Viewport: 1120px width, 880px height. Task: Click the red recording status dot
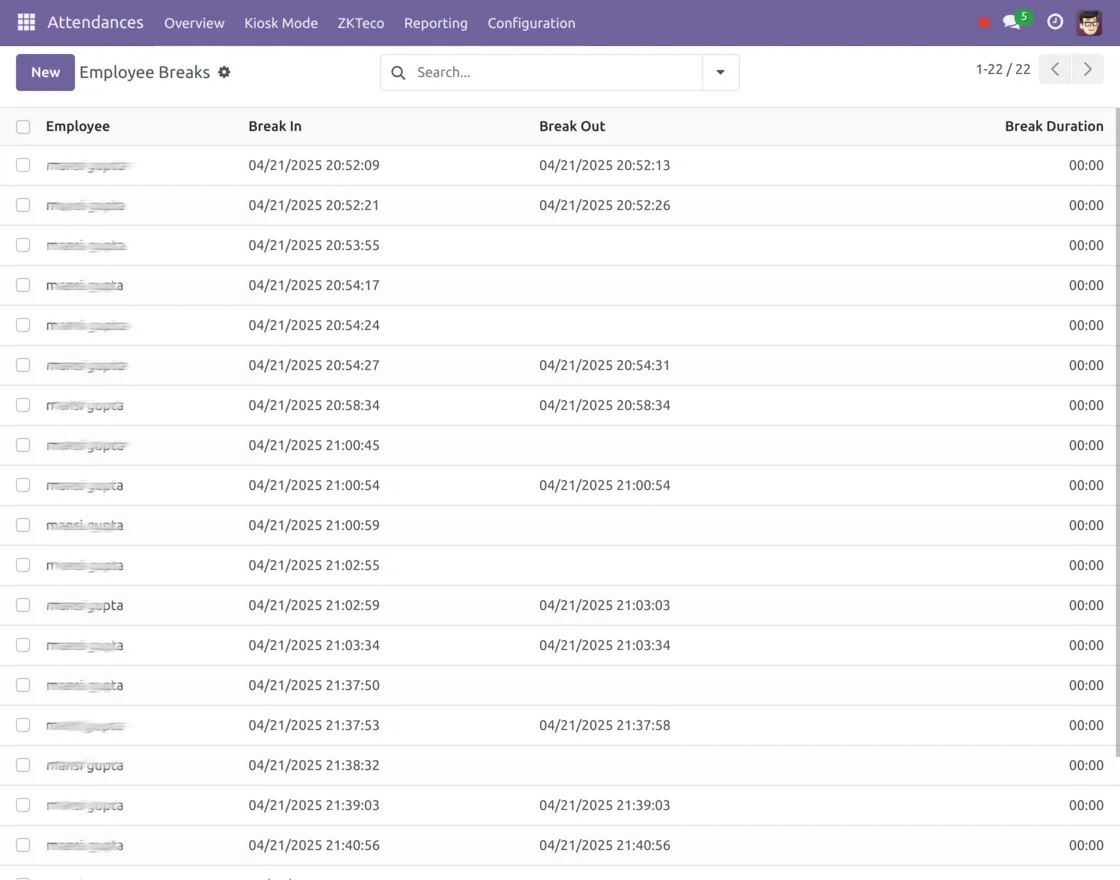coord(984,23)
